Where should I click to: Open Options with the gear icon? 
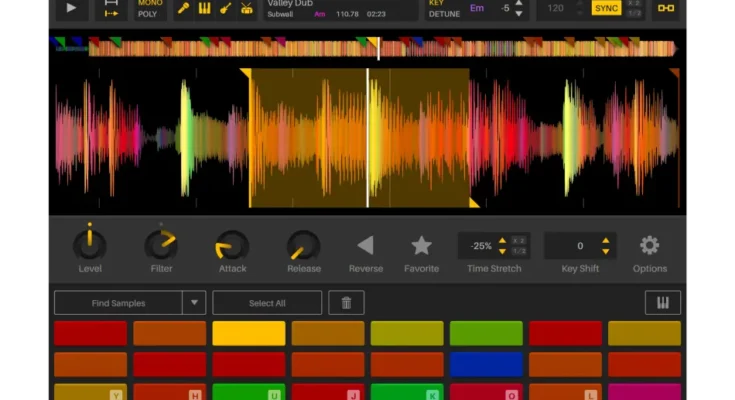tap(649, 245)
